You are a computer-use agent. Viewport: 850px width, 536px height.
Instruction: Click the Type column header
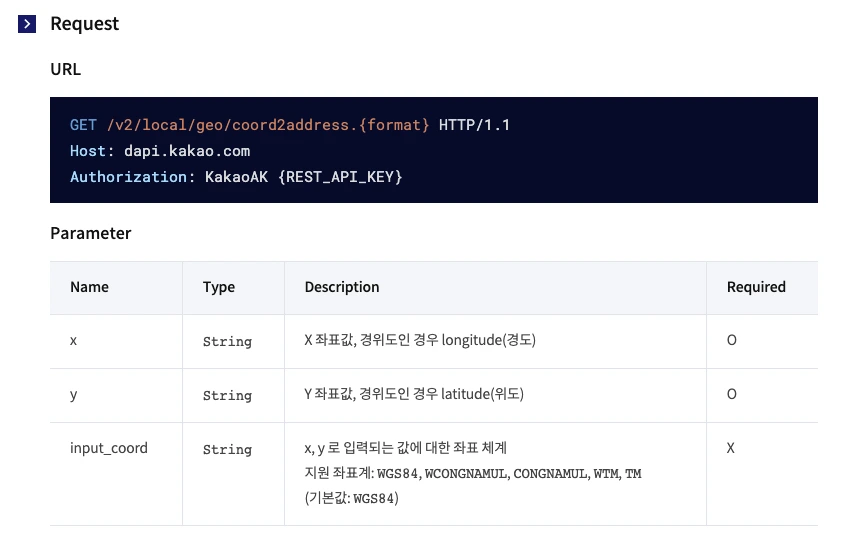point(219,287)
